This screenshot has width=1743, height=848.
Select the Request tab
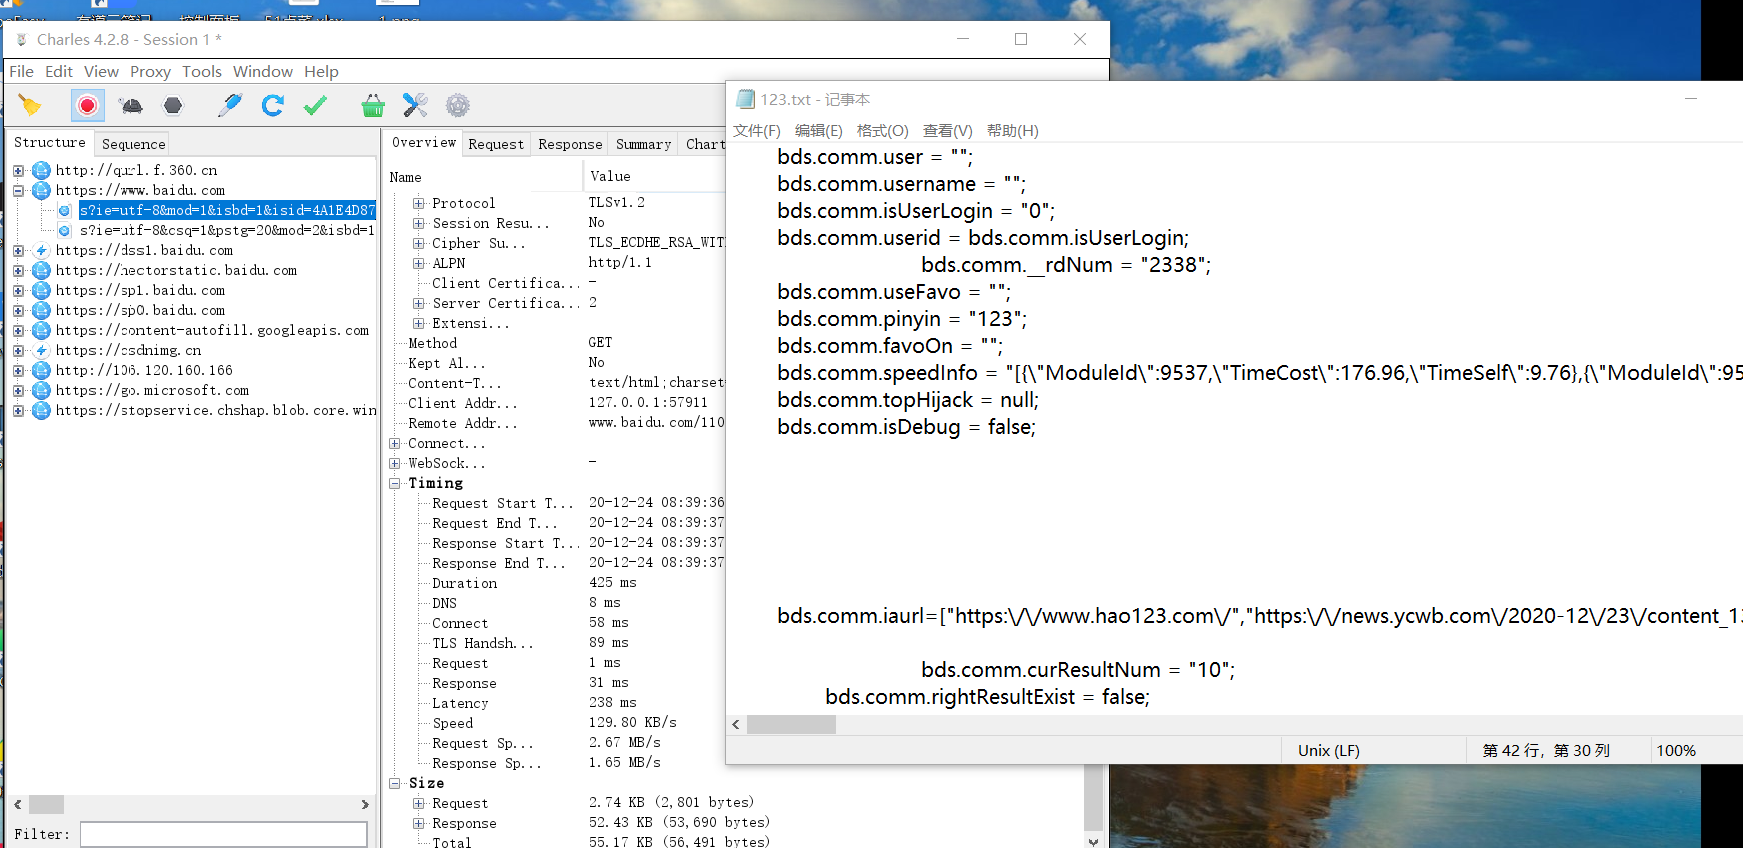point(496,144)
